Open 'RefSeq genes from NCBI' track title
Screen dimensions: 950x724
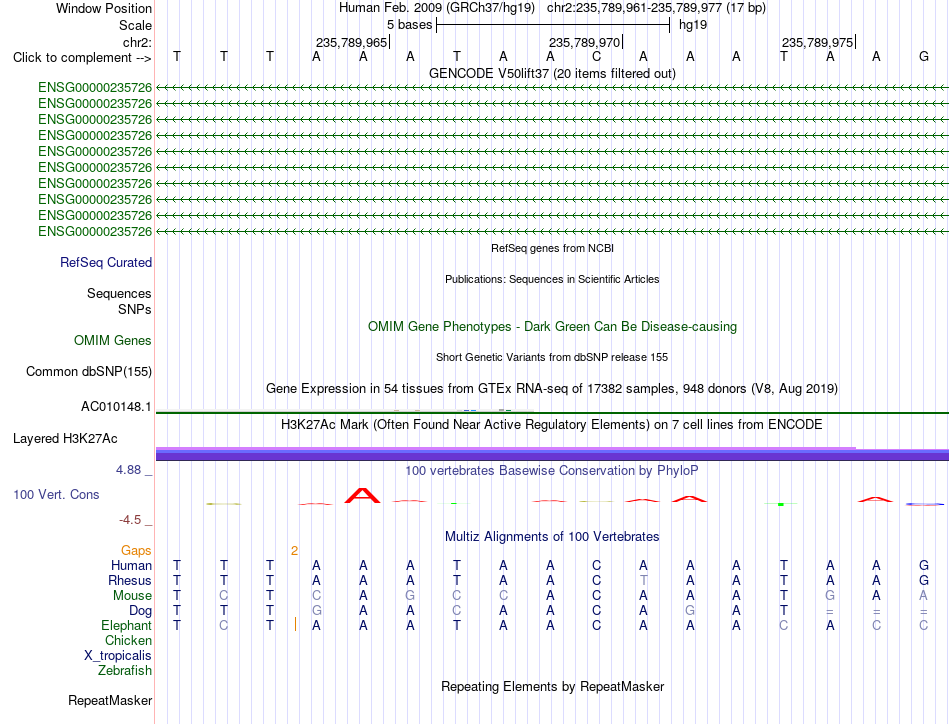[552, 248]
